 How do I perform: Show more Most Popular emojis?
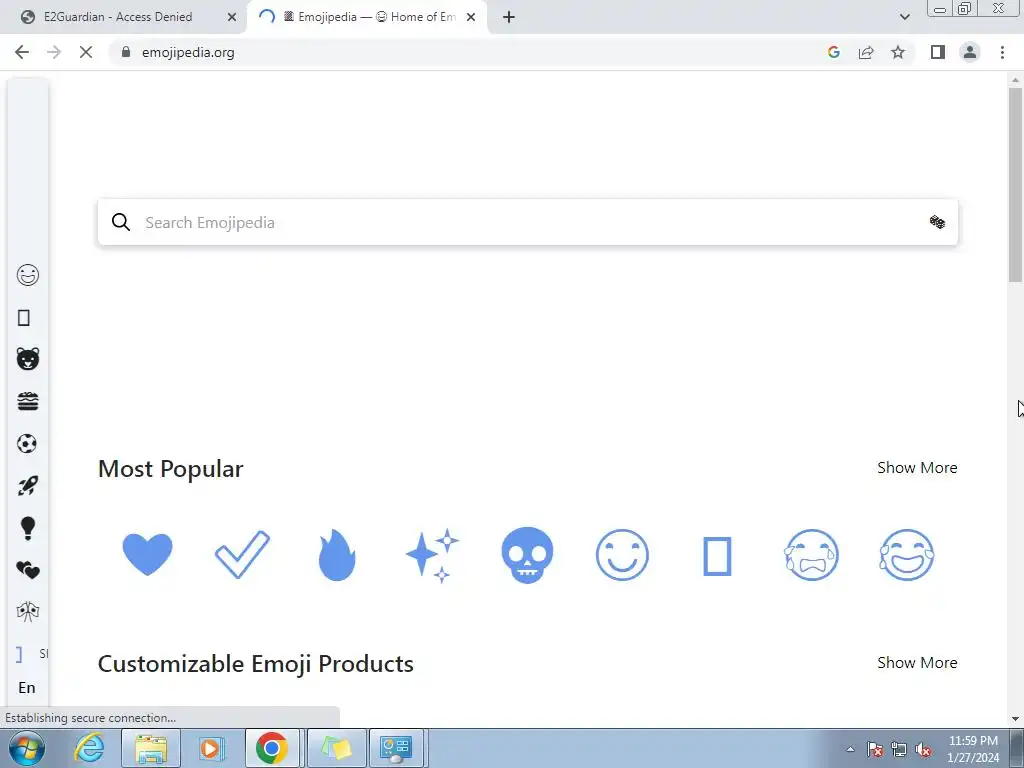[917, 468]
